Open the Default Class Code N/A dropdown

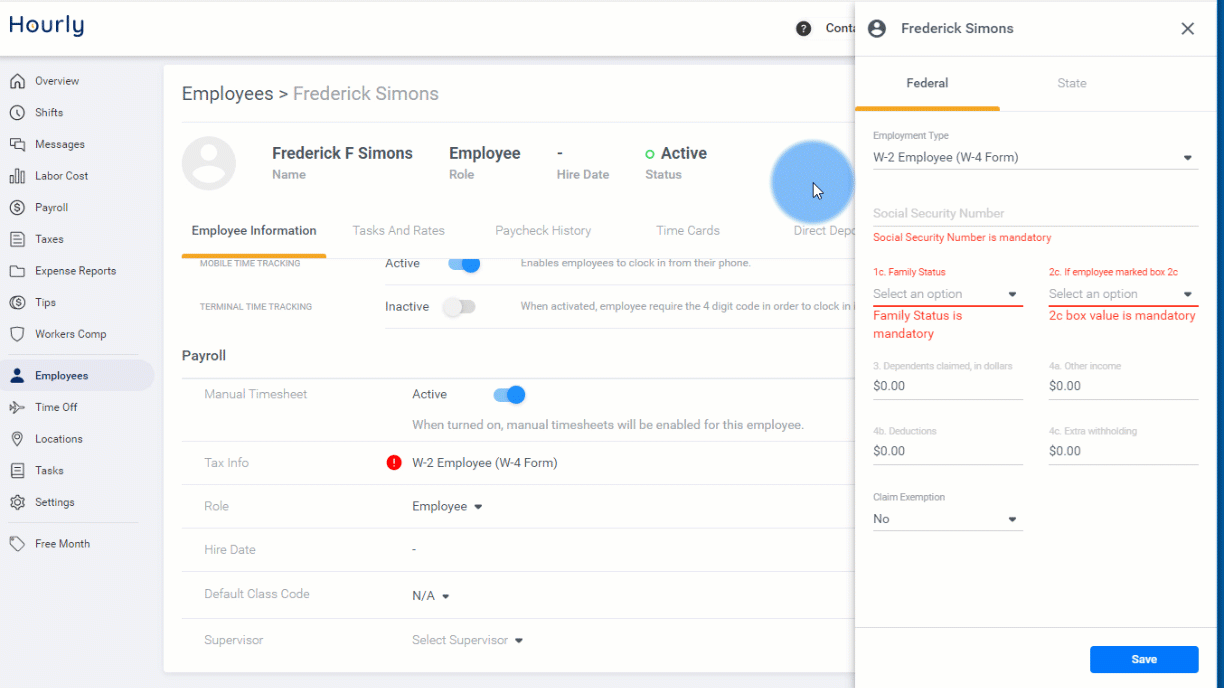(x=431, y=596)
